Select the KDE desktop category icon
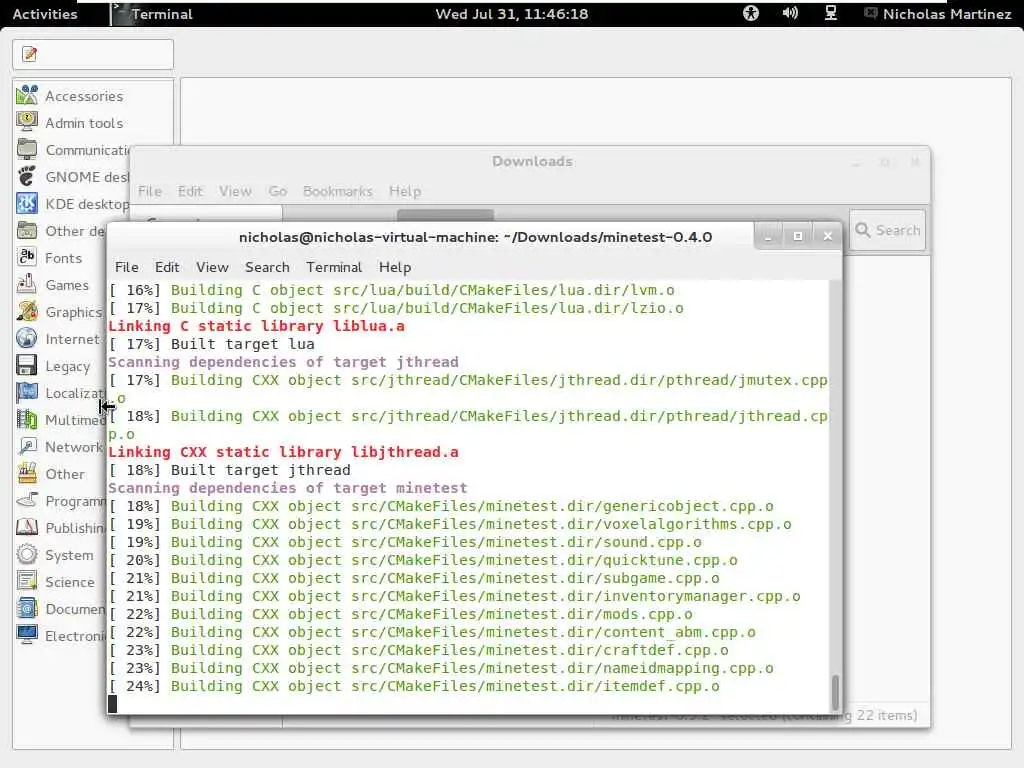Image resolution: width=1024 pixels, height=768 pixels. 27,204
